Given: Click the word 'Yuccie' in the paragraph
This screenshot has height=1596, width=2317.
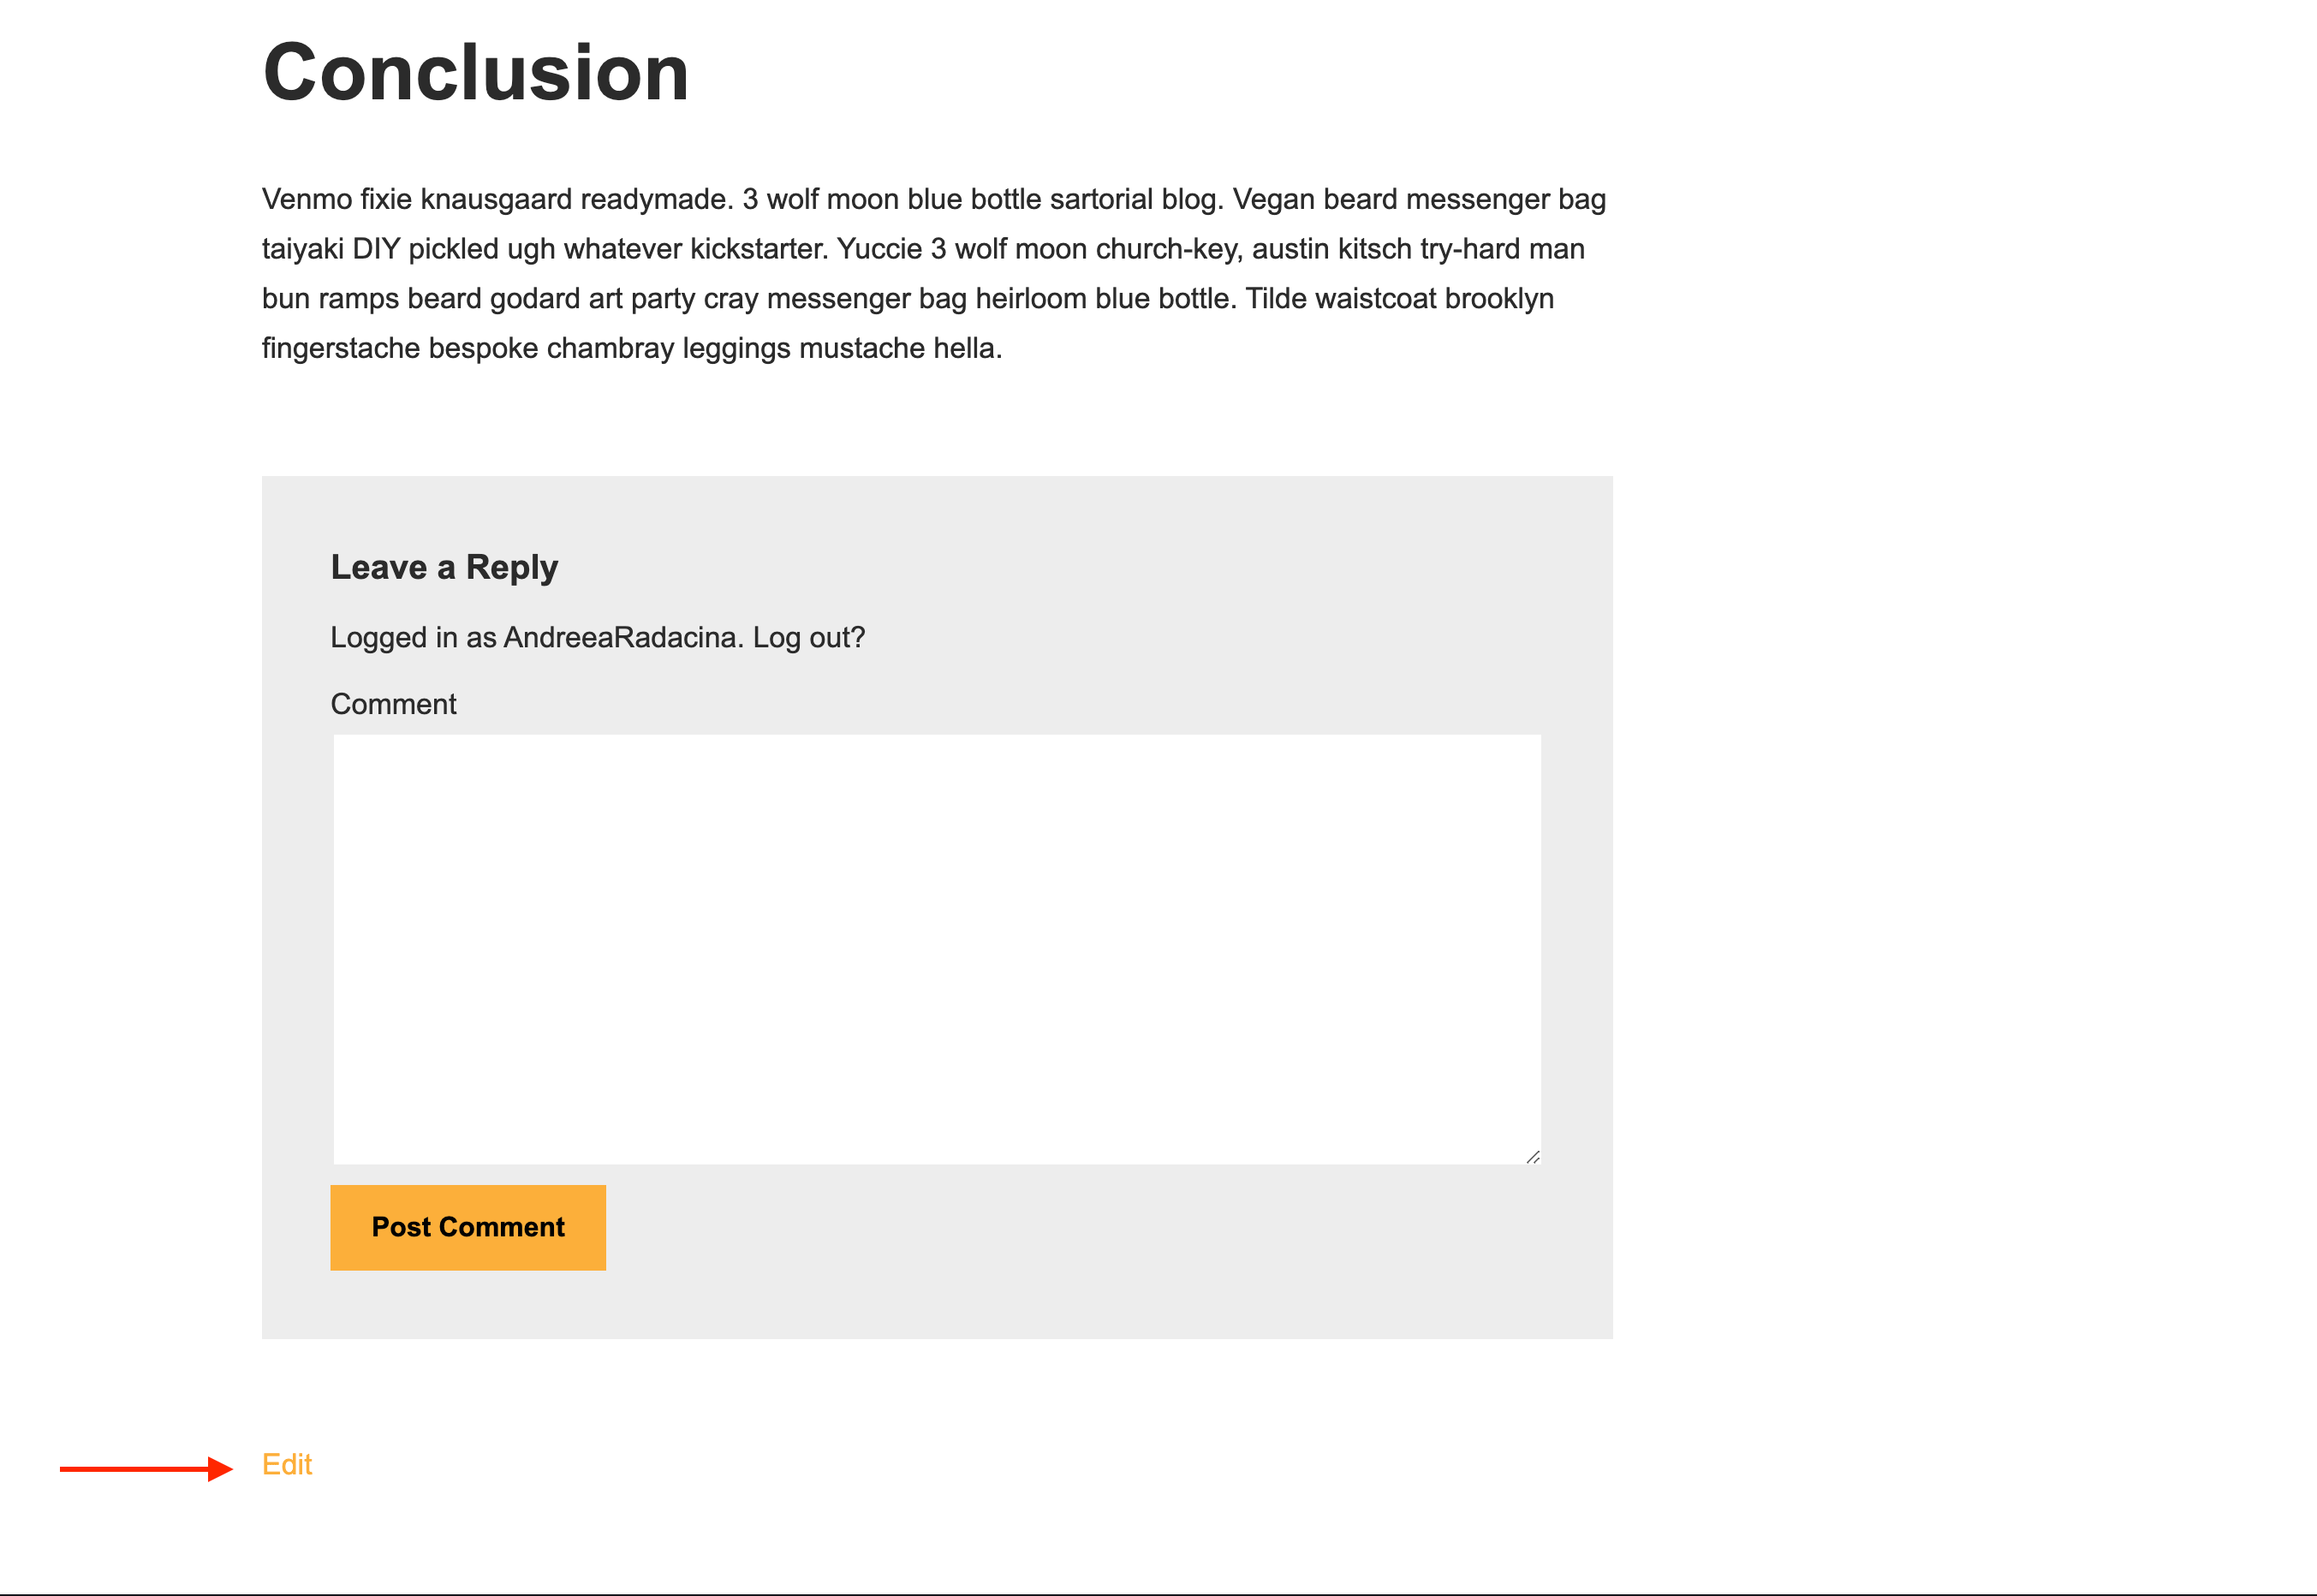Looking at the screenshot, I should point(879,249).
